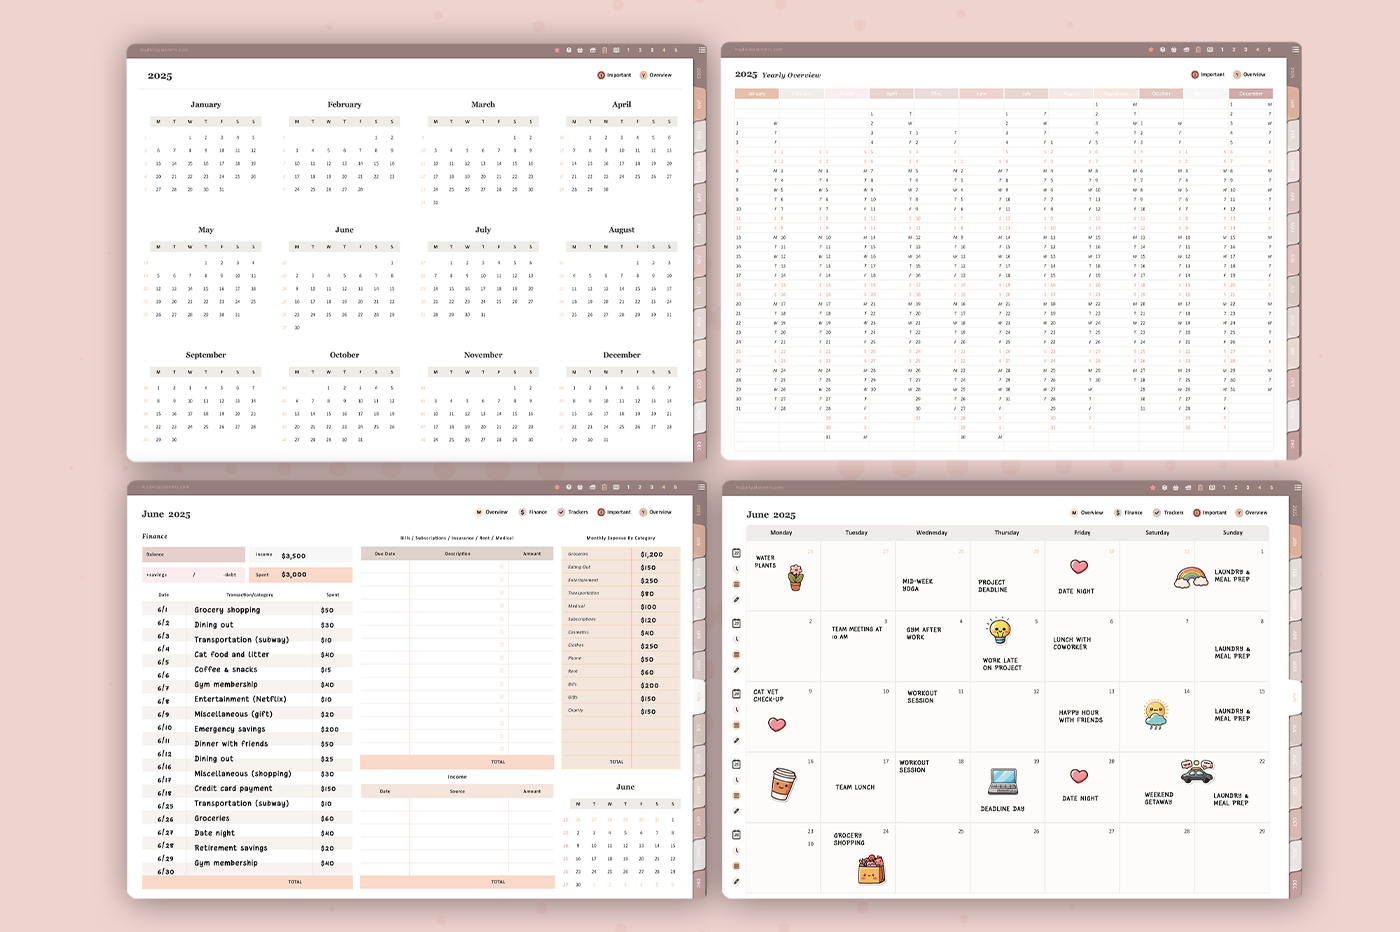The height and width of the screenshot is (932, 1400).
Task: Click the December column header in the Yearly Overview
Action: pos(1251,94)
